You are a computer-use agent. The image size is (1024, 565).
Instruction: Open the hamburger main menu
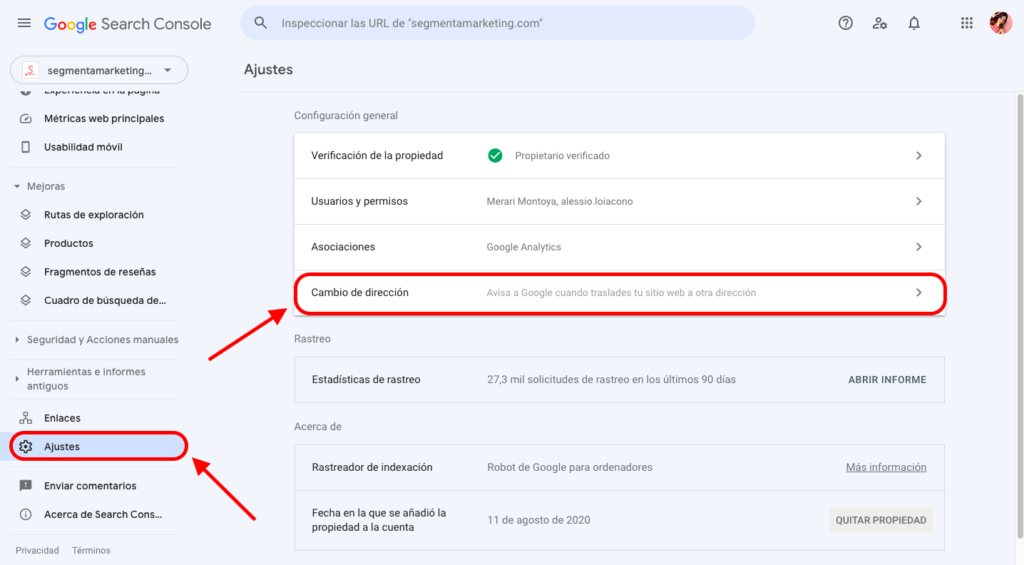pyautogui.click(x=24, y=24)
